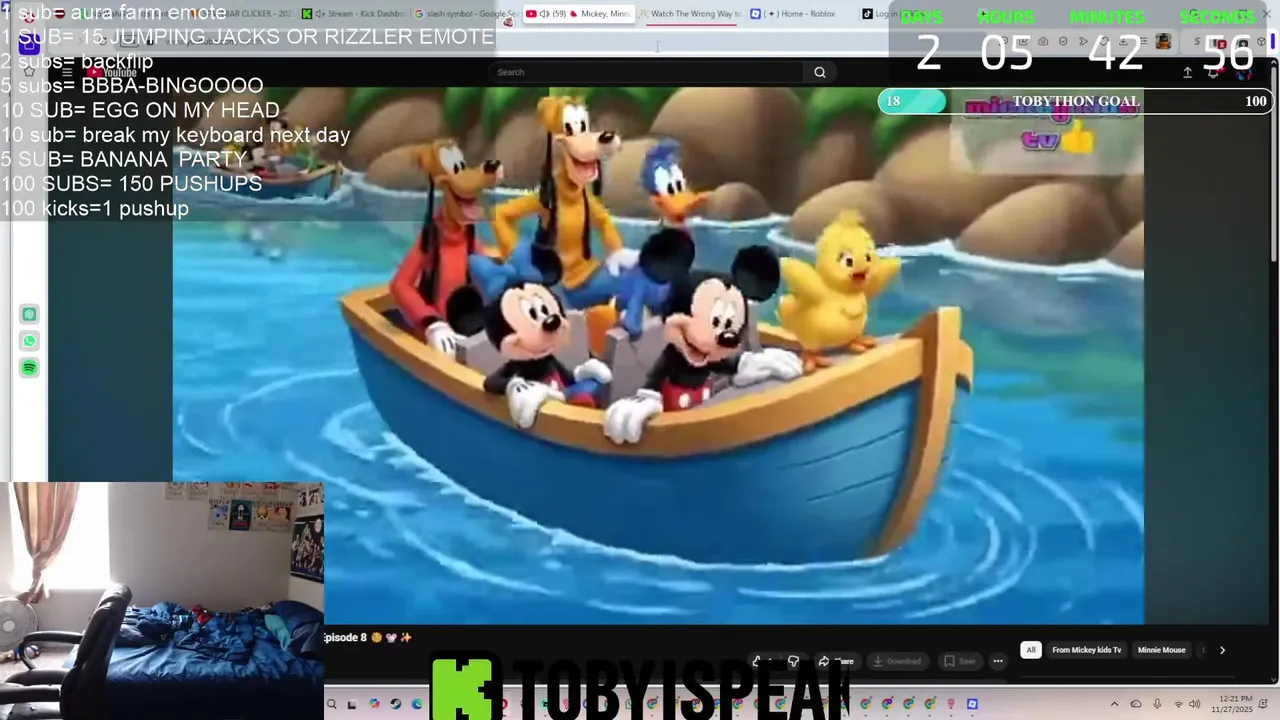Pause the Mickey Mouse boat video

[x=658, y=355]
